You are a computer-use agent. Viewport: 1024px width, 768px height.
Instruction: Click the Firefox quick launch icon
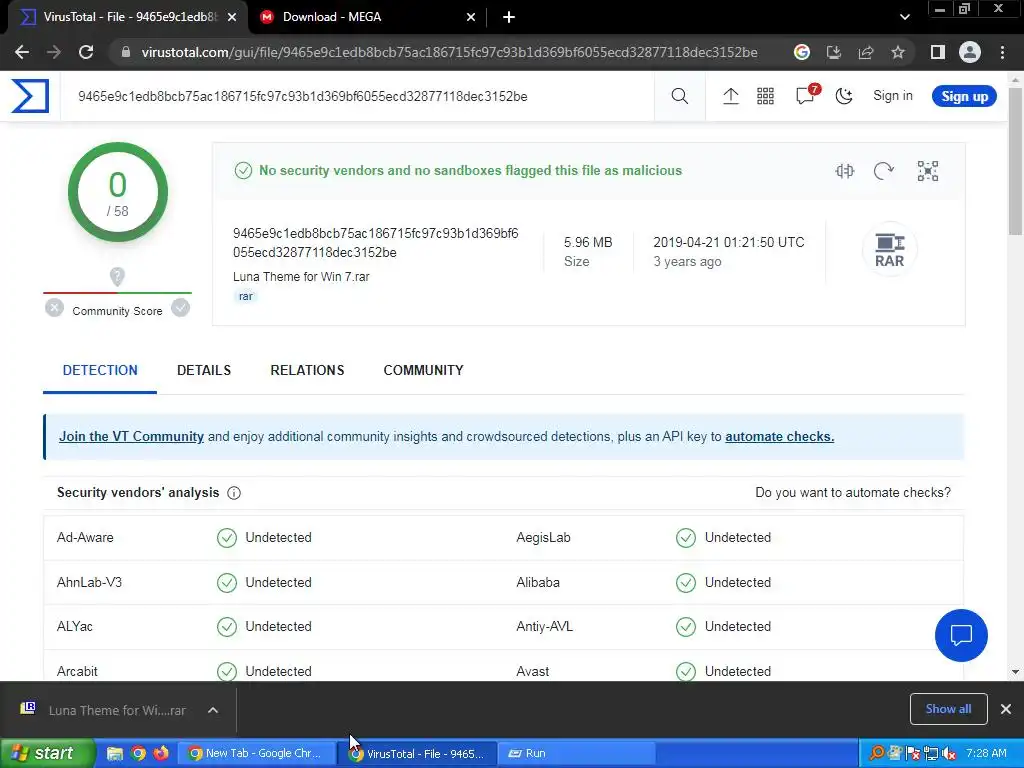pos(161,754)
